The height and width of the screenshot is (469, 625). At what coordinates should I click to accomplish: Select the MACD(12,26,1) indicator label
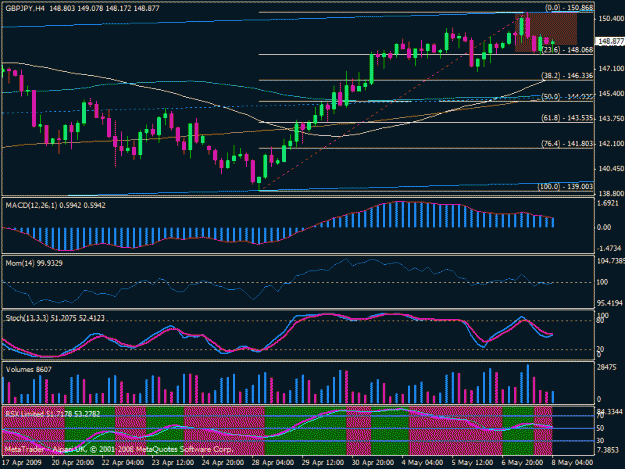coord(55,205)
